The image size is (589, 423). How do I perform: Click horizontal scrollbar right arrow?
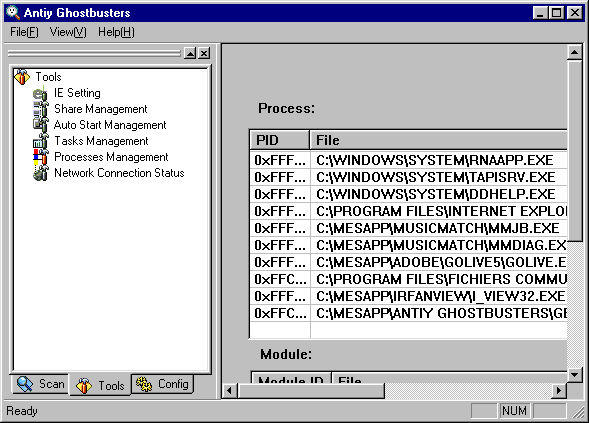click(559, 391)
